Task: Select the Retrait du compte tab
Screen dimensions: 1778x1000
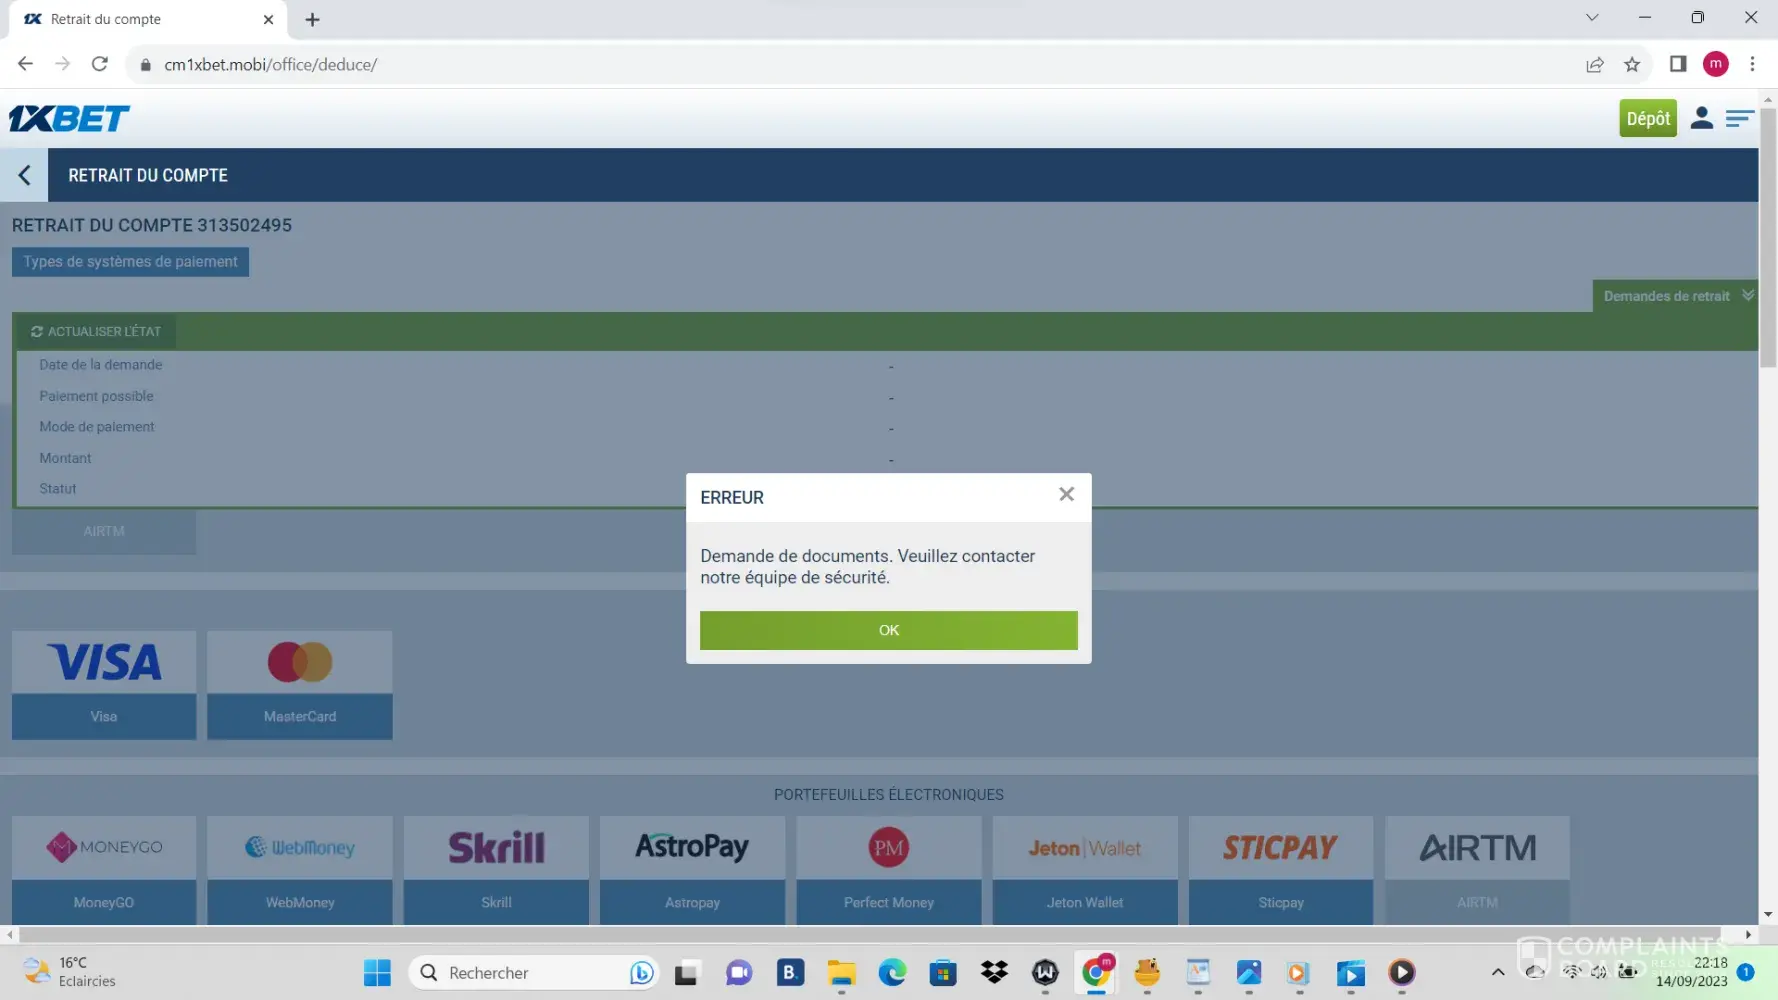Action: coord(148,19)
